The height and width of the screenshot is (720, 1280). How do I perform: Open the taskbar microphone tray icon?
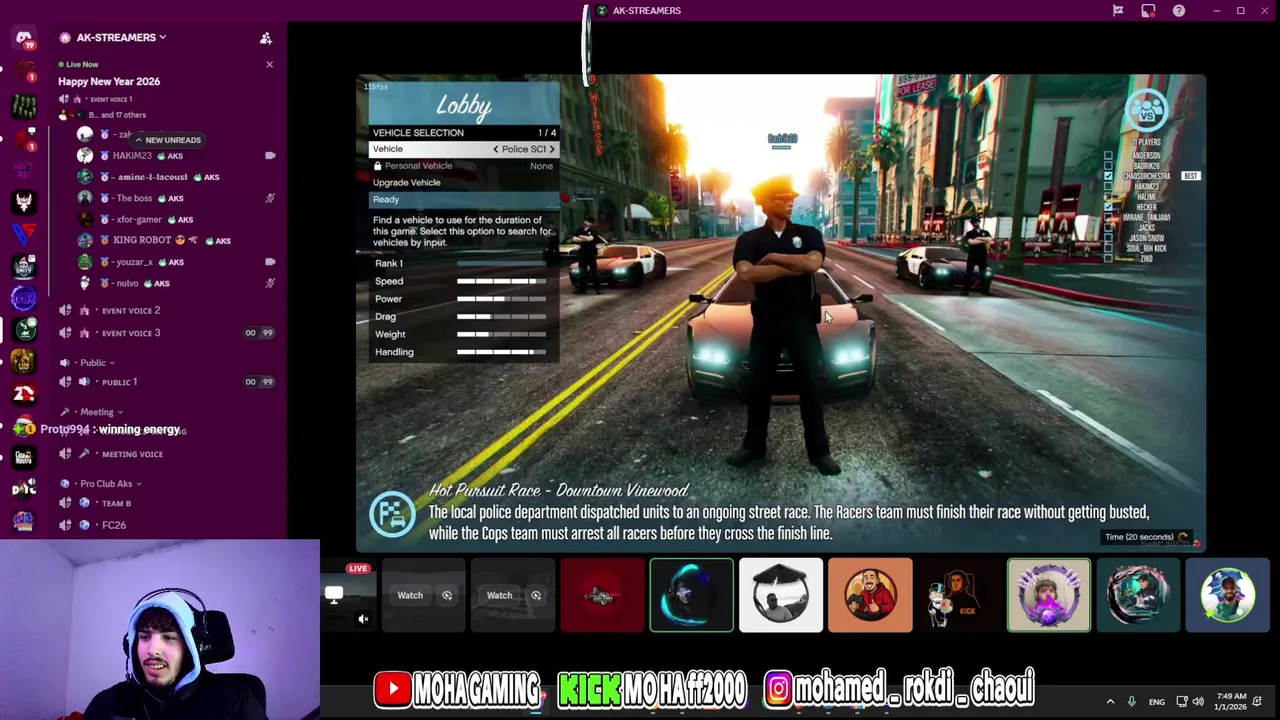click(x=1131, y=702)
